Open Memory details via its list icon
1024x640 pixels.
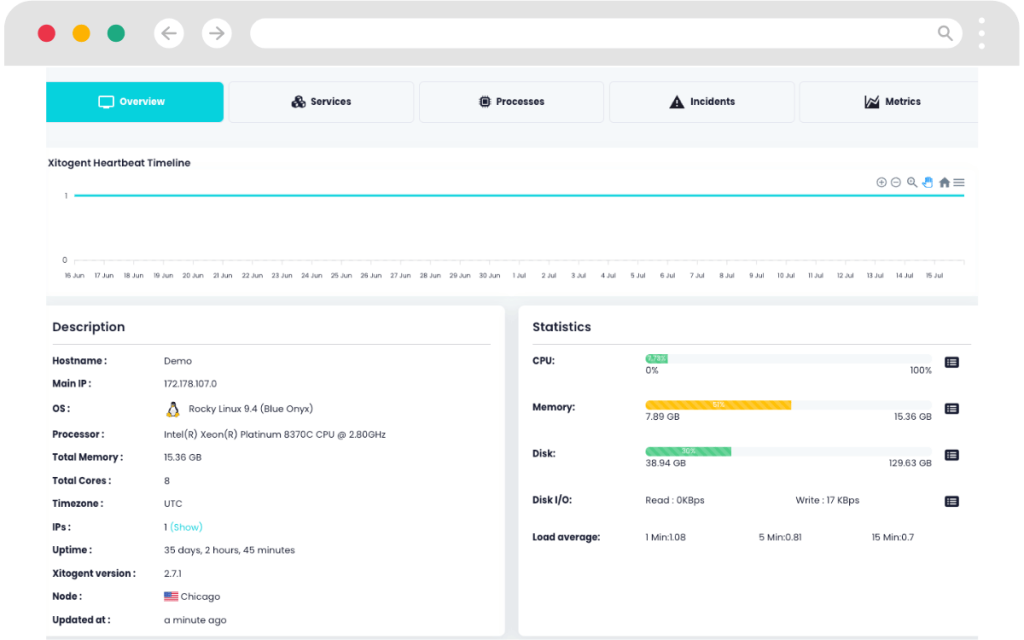click(951, 408)
